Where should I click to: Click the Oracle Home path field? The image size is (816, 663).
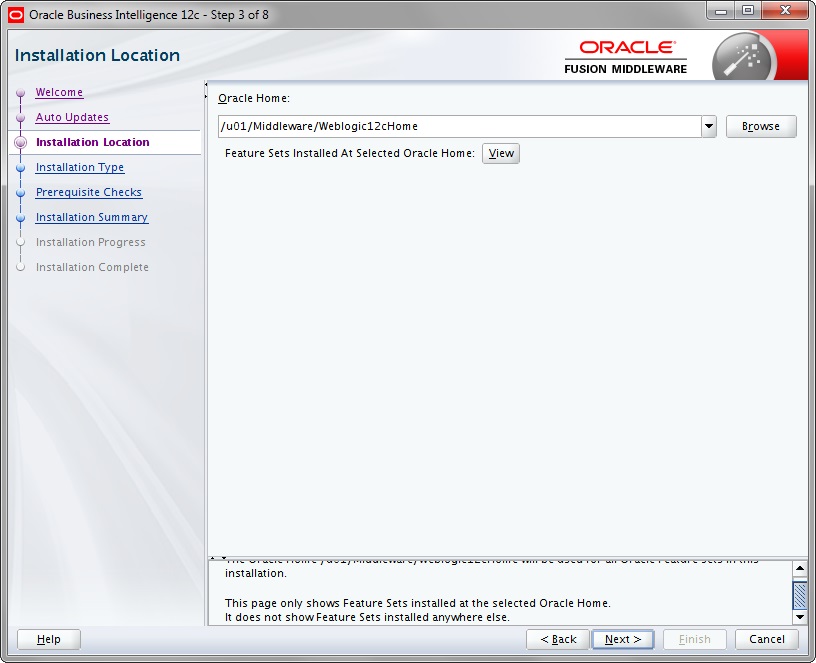(460, 126)
